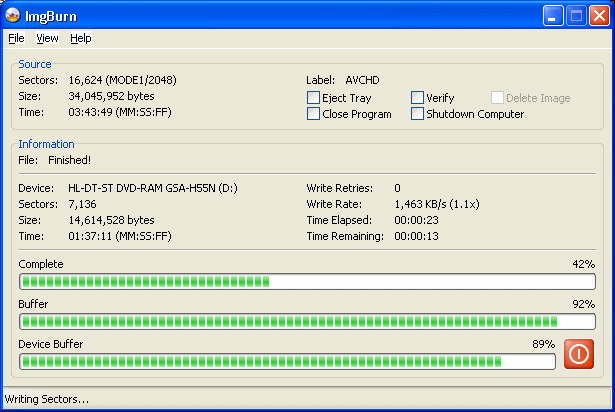
Task: Tick the Shutdown Computer checkbox
Action: coord(417,114)
